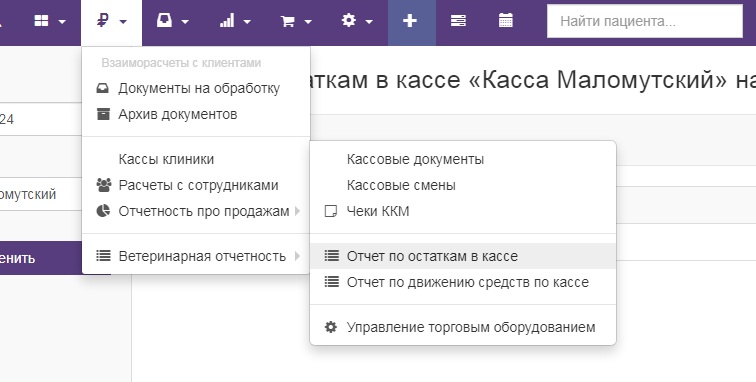Click list icon beside 'Ветеринарная отчетность'
The image size is (756, 382).
click(103, 256)
